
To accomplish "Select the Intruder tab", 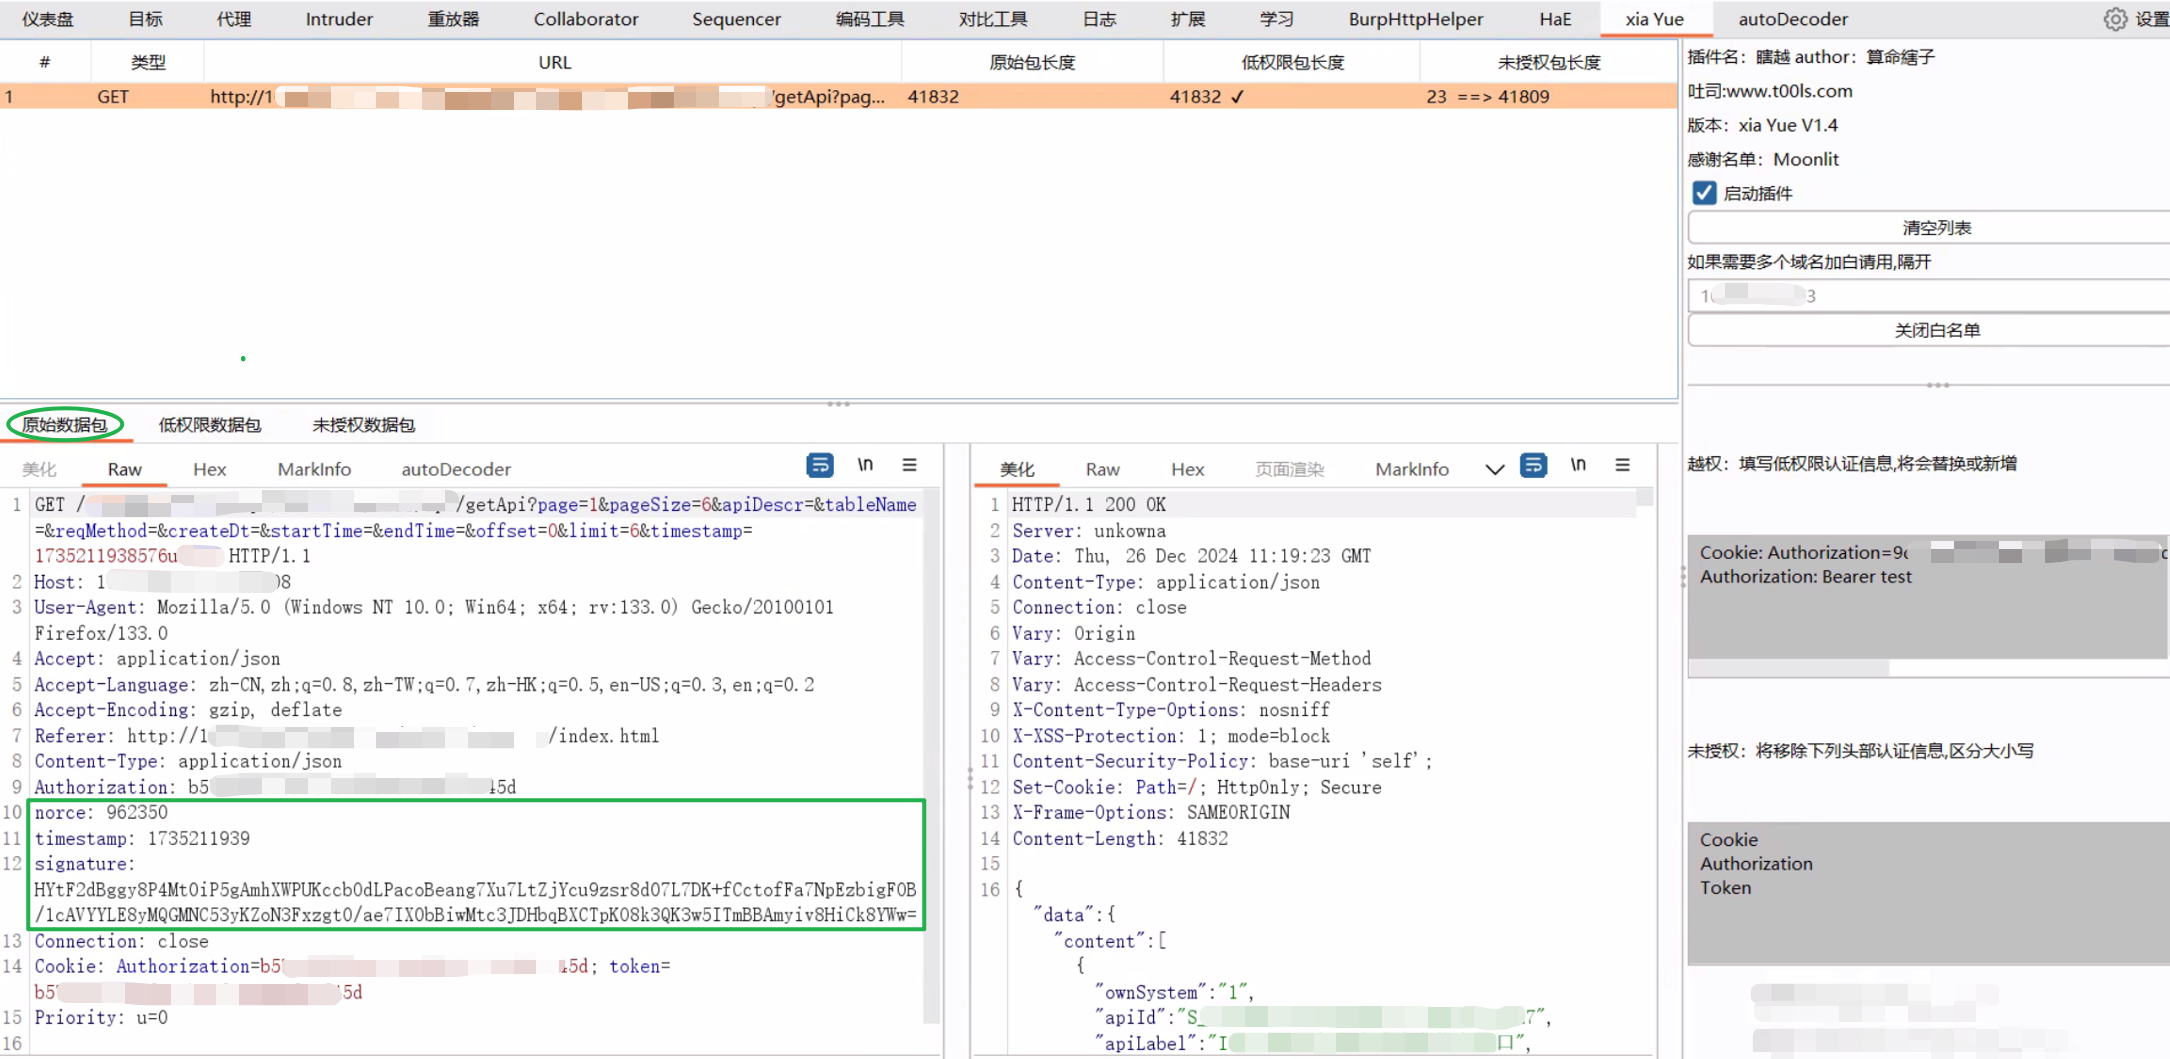I will tap(339, 19).
